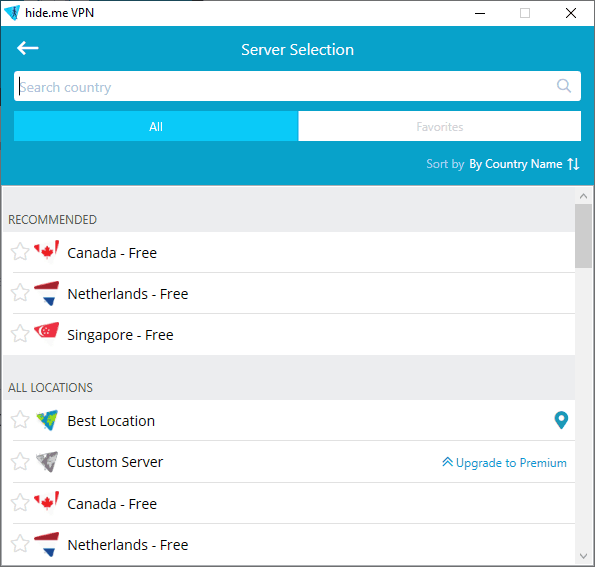Click the Best Location world map icon
Screen dimensions: 595x567
47,420
